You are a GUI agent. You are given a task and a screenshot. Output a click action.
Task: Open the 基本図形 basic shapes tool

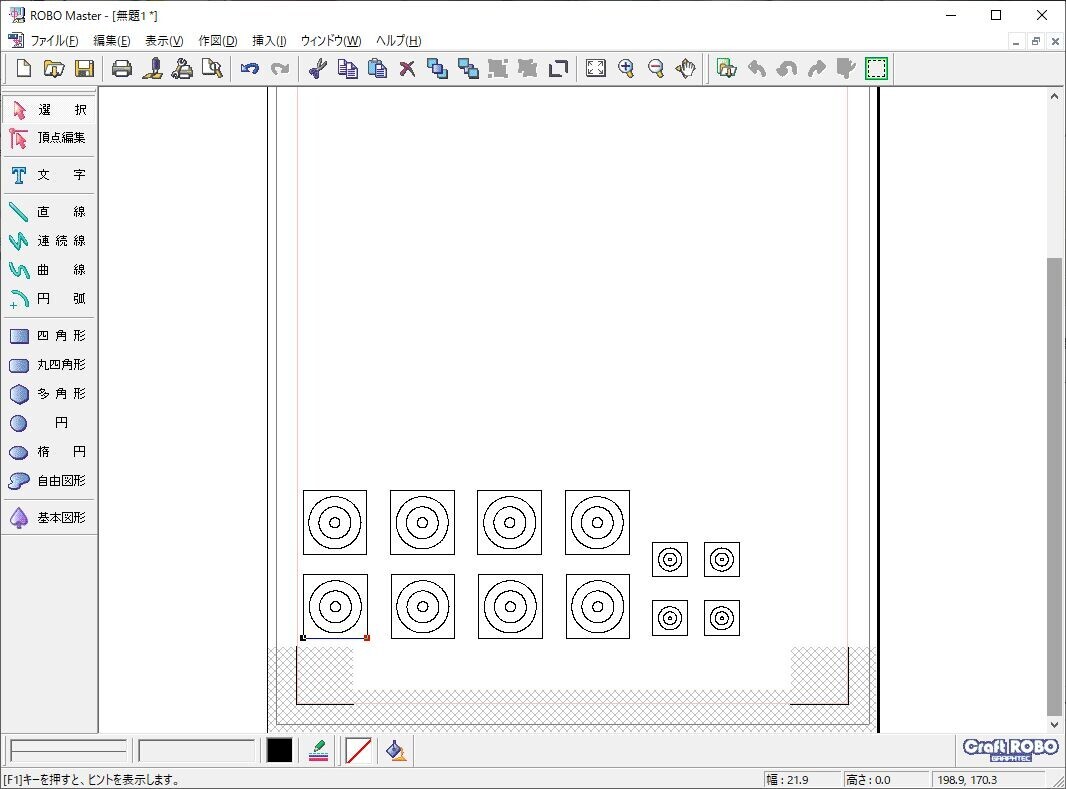(x=49, y=517)
